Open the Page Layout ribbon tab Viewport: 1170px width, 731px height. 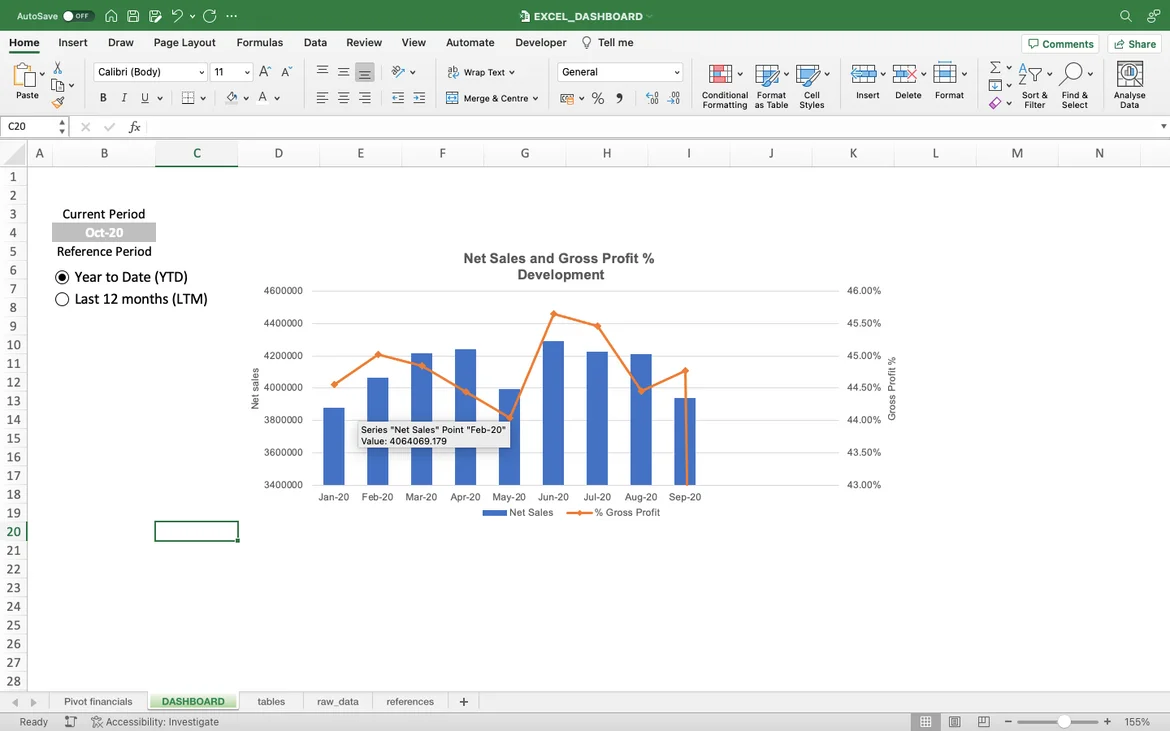pos(184,43)
